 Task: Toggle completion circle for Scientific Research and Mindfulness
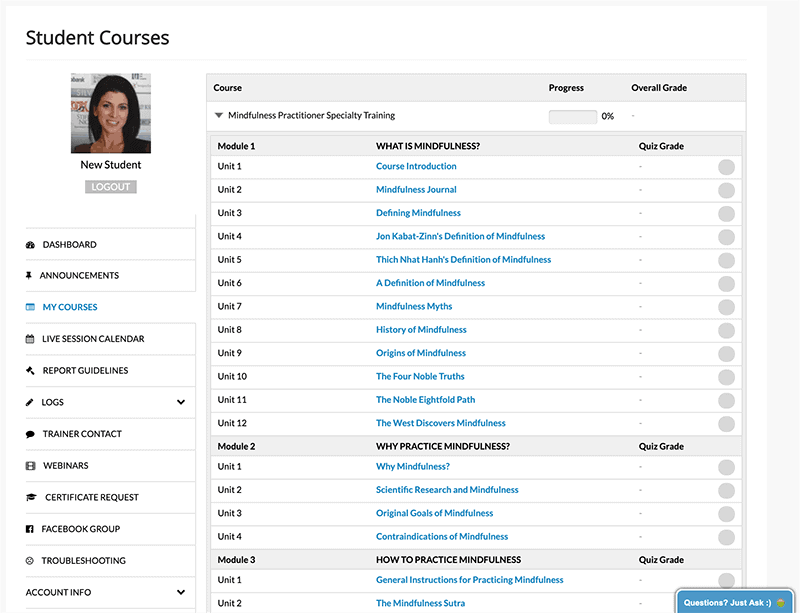[726, 491]
